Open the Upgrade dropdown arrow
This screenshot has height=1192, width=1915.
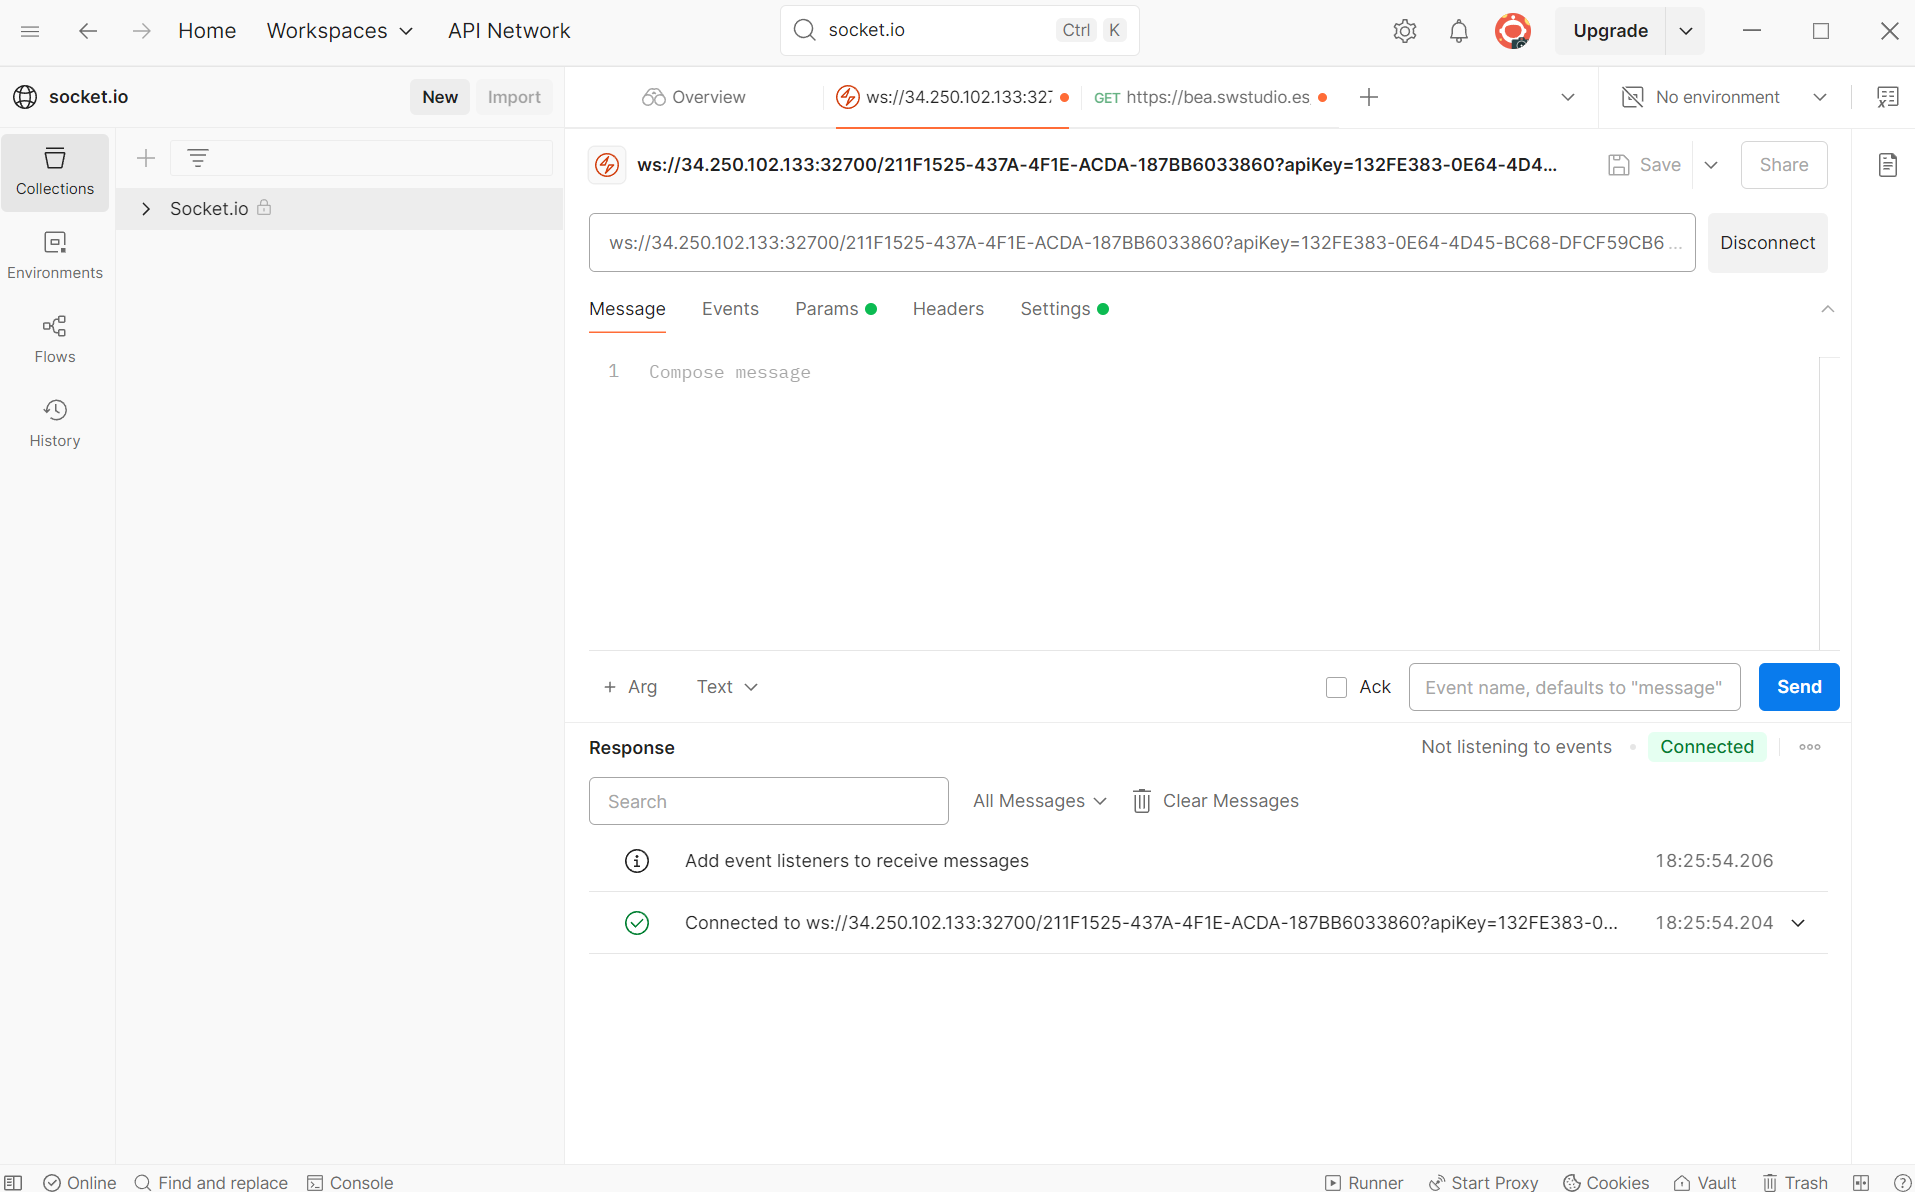1686,31
